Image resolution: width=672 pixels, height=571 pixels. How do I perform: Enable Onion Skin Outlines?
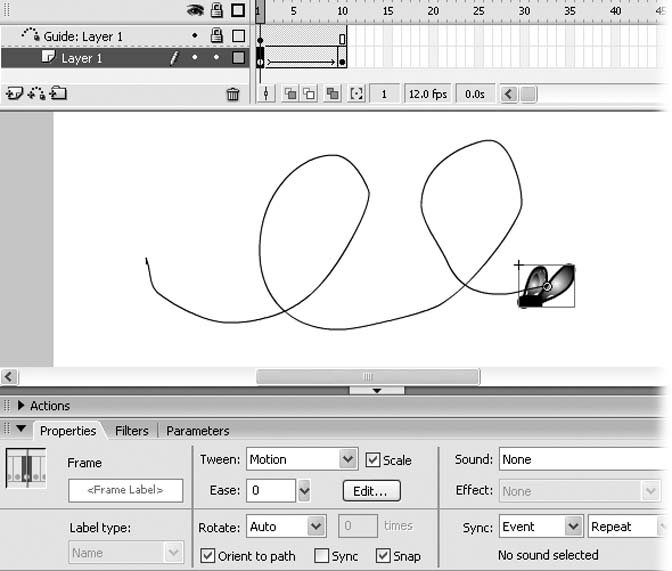coord(309,94)
